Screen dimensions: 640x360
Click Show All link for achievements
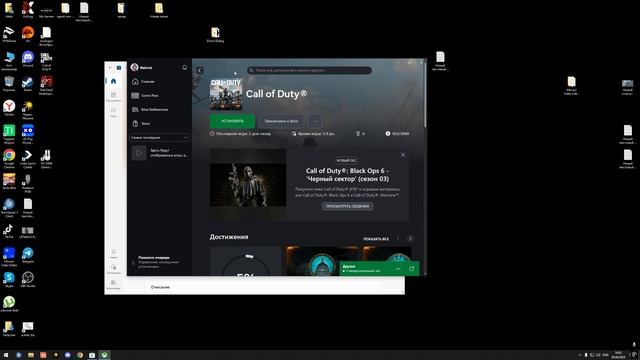376,239
